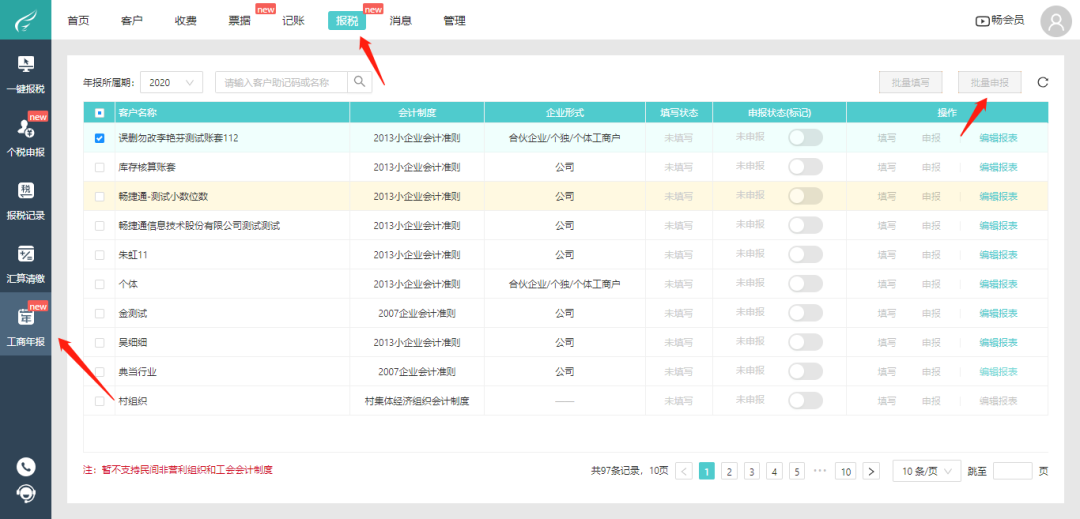
Task: Toggle 申报状态 switch for 金测试
Action: pos(805,313)
